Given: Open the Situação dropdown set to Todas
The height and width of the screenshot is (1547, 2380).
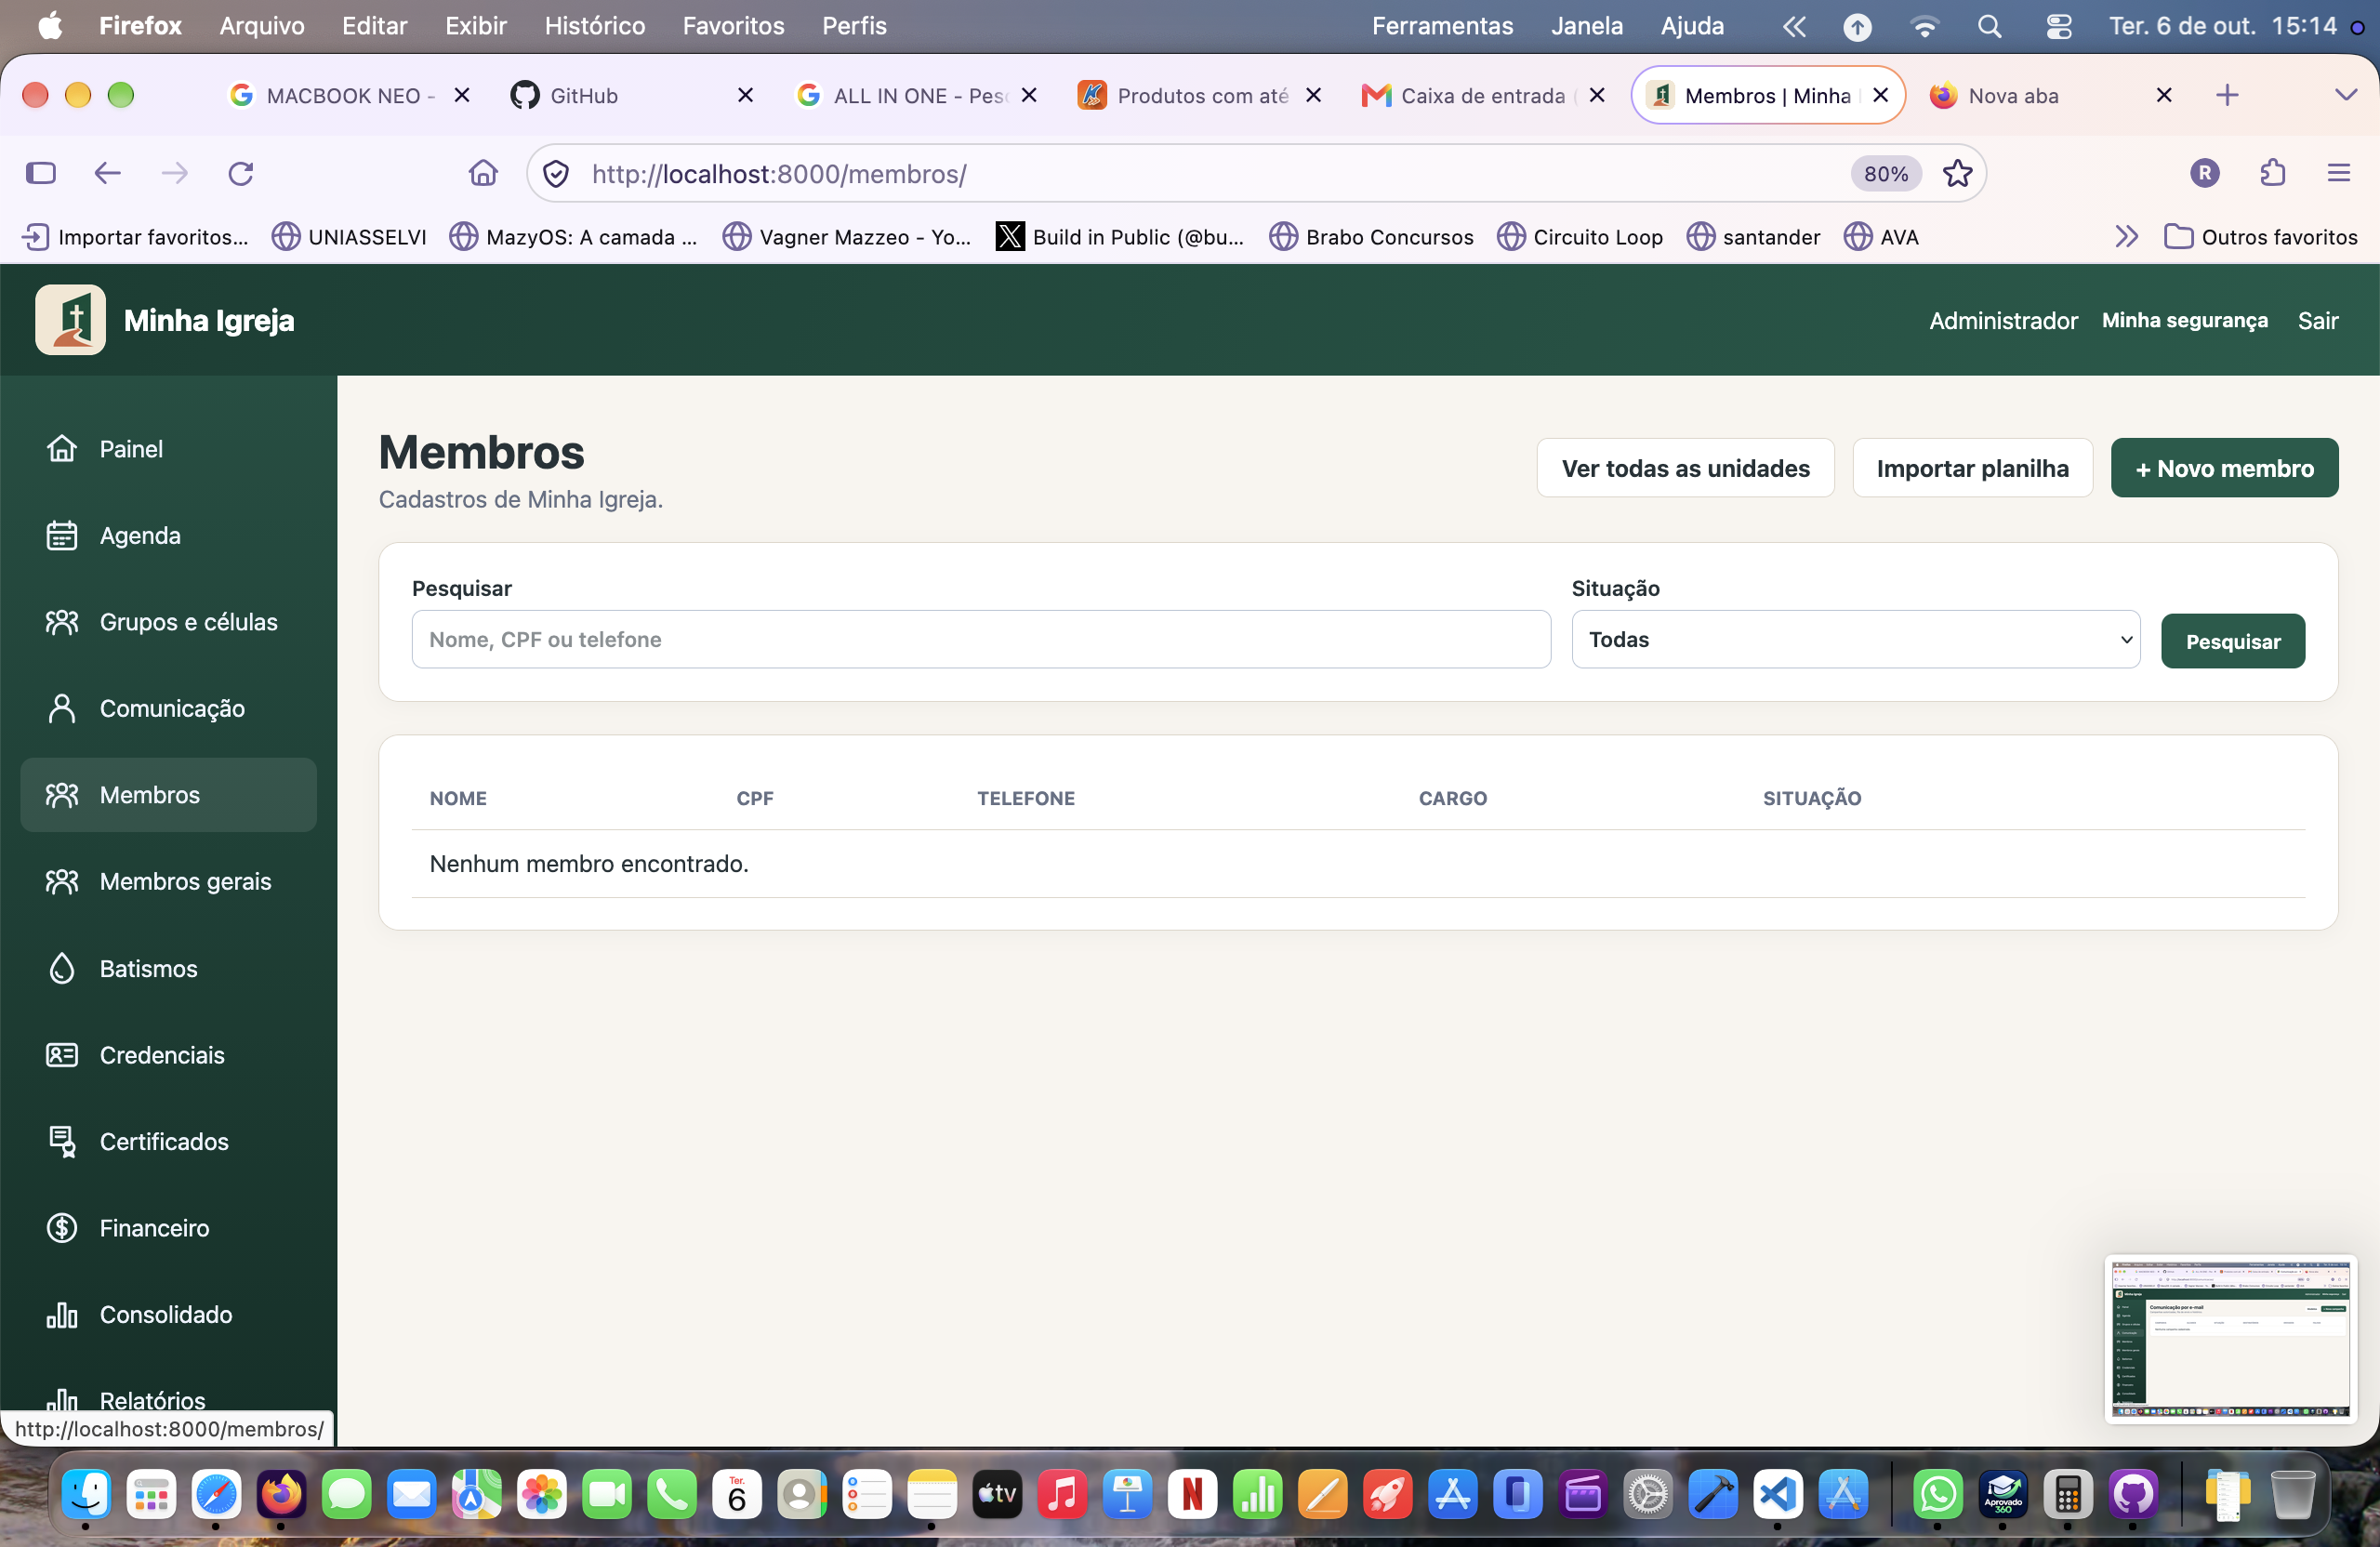Looking at the screenshot, I should coord(1855,639).
